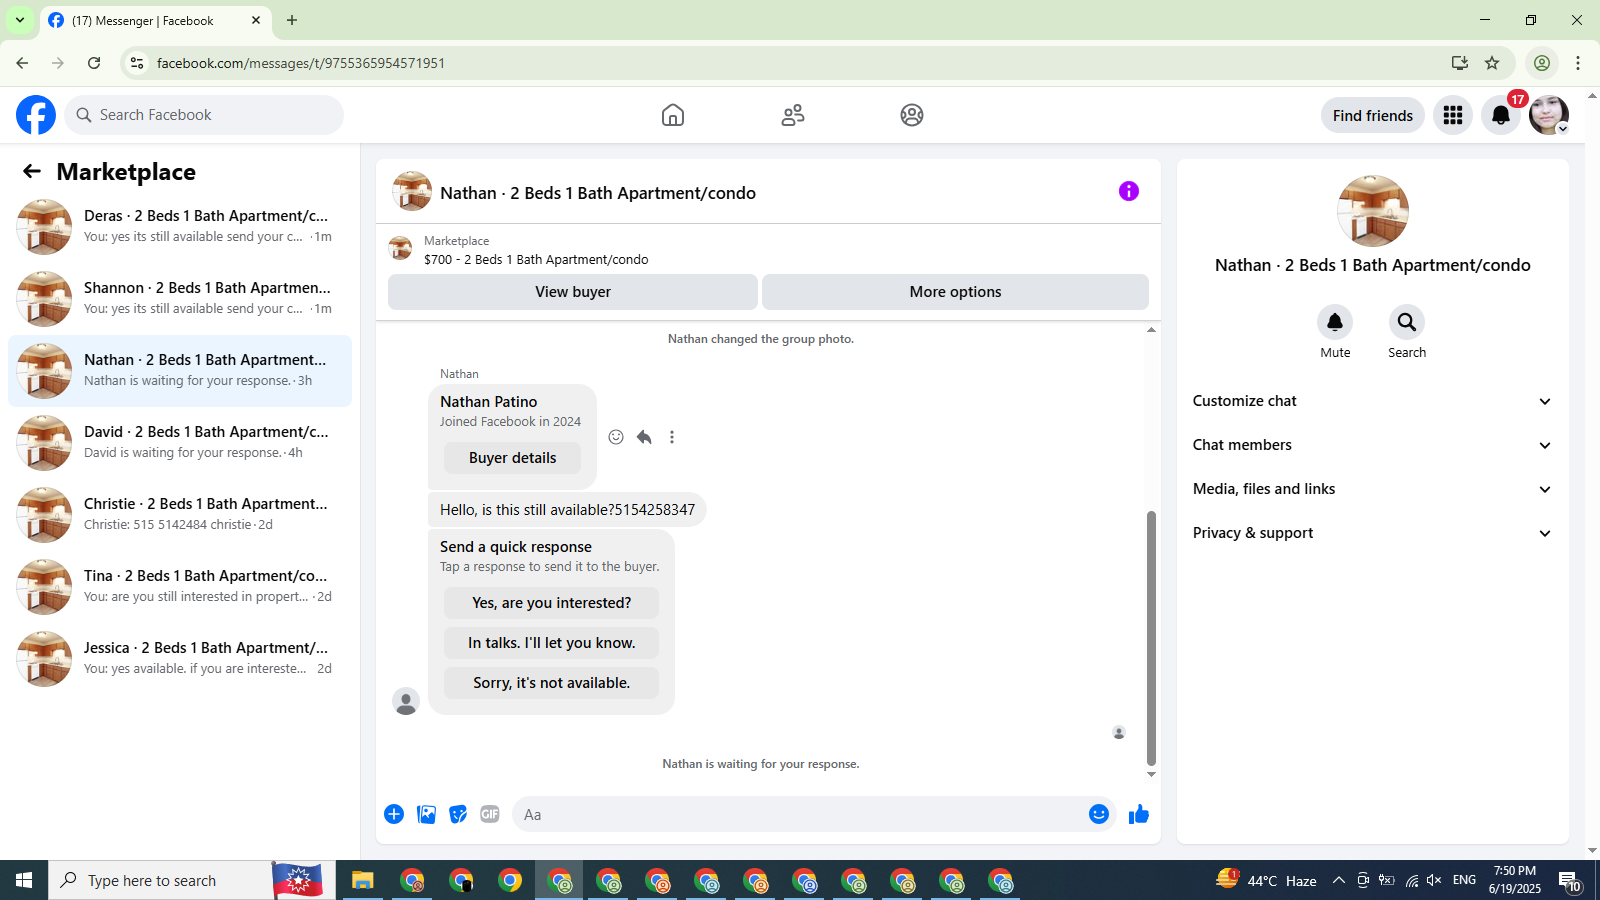Select the Nathan conversation in the list
1600x900 pixels.
tap(180, 371)
